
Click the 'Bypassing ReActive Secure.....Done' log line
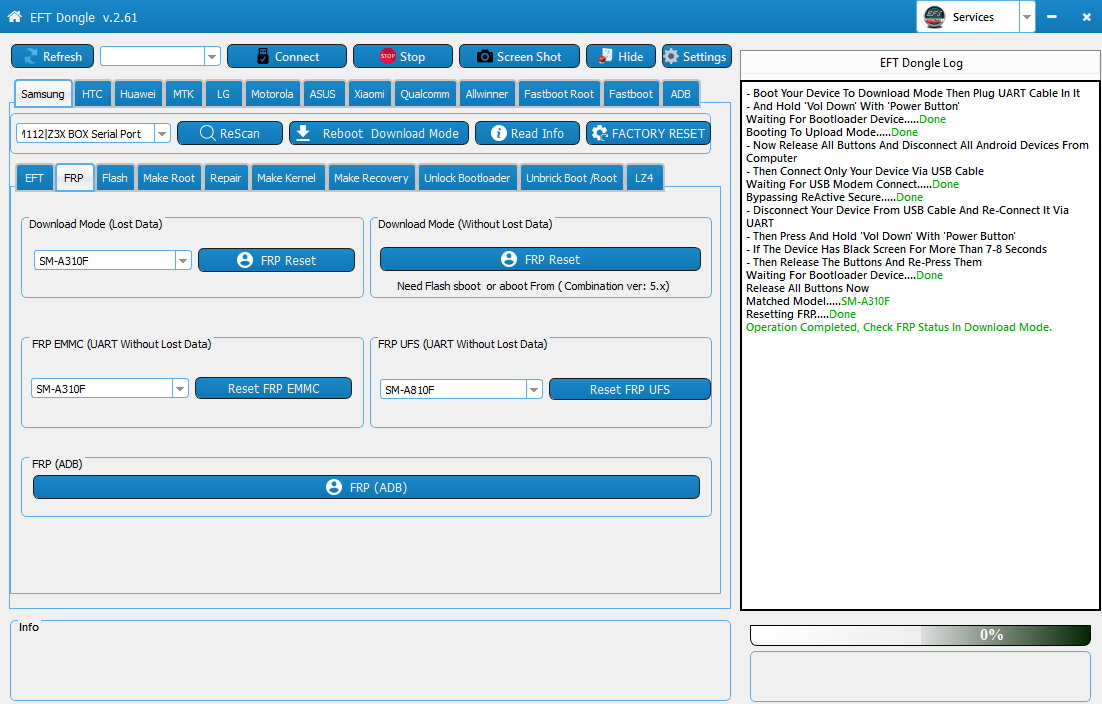(x=834, y=197)
